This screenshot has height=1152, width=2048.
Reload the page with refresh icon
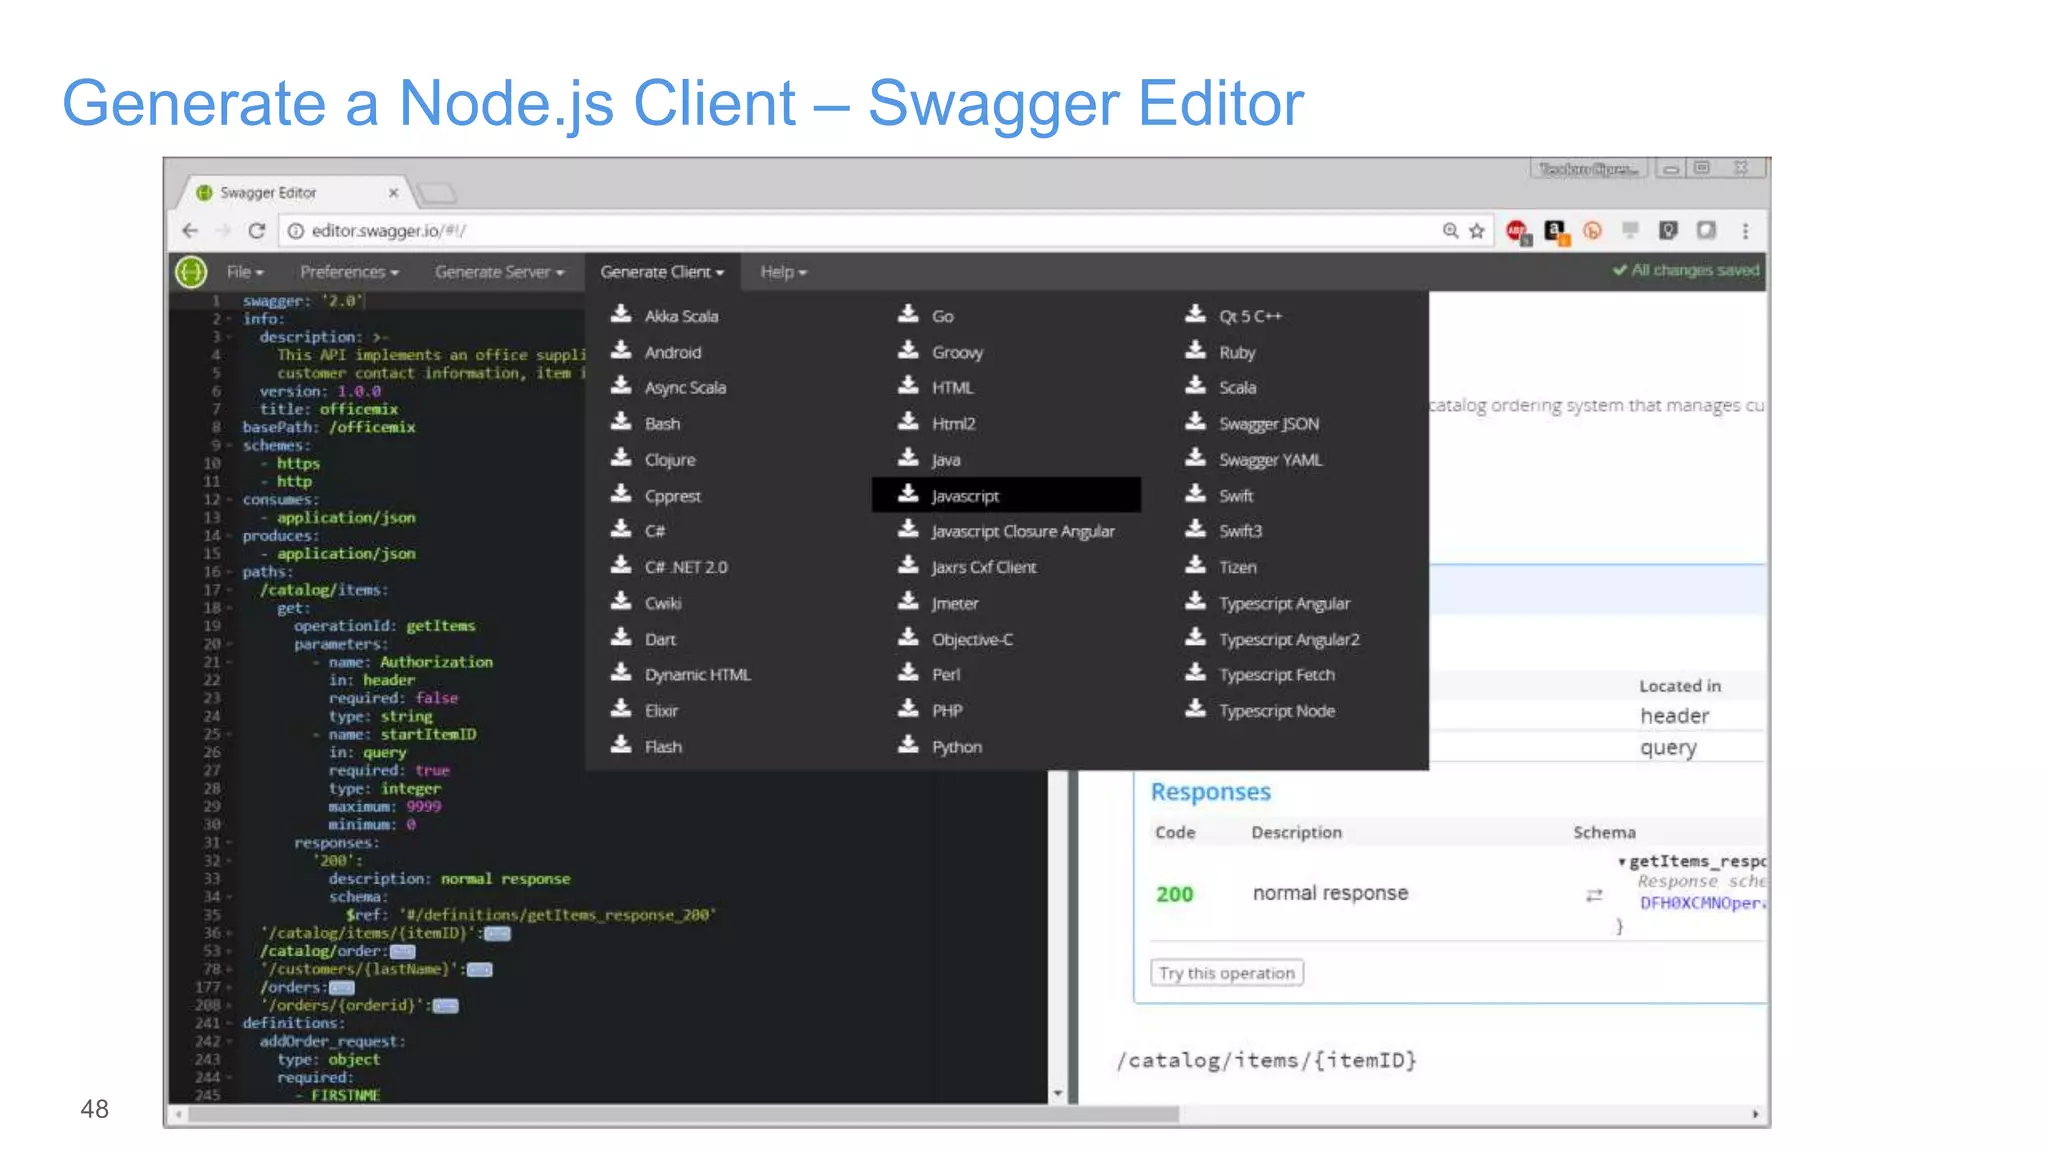[257, 231]
